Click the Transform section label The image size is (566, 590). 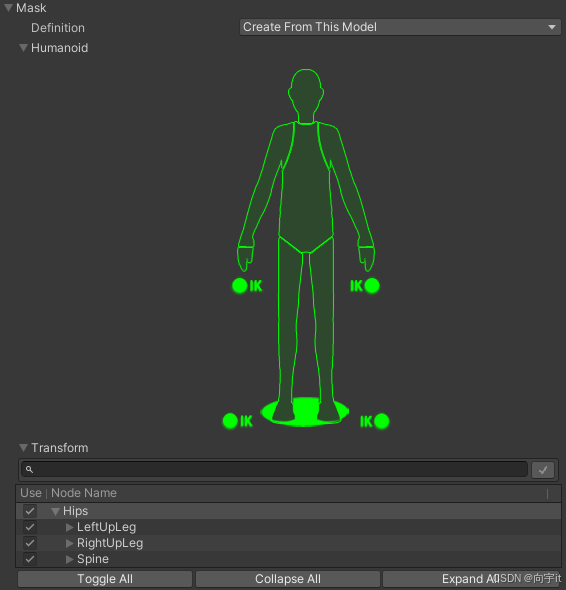click(x=59, y=448)
